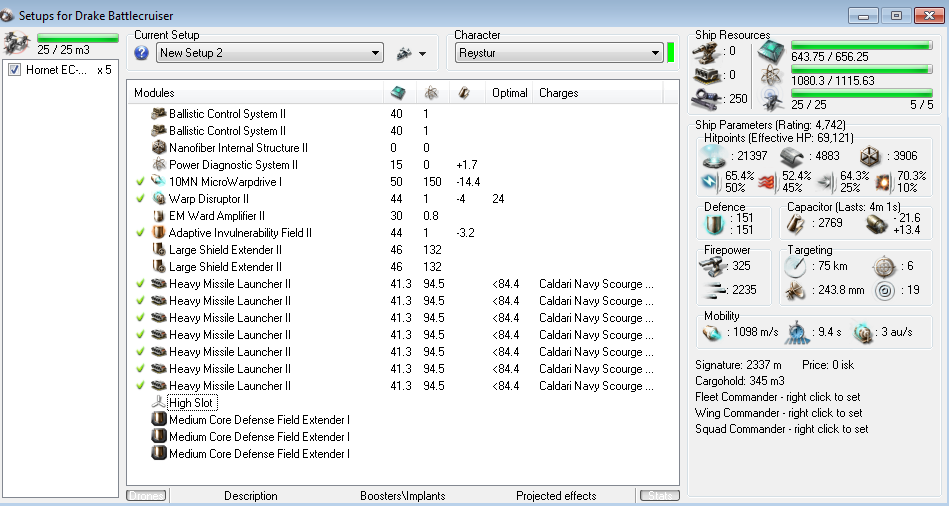Open the Boosters\Implants tab
The image size is (949, 506).
click(x=402, y=496)
